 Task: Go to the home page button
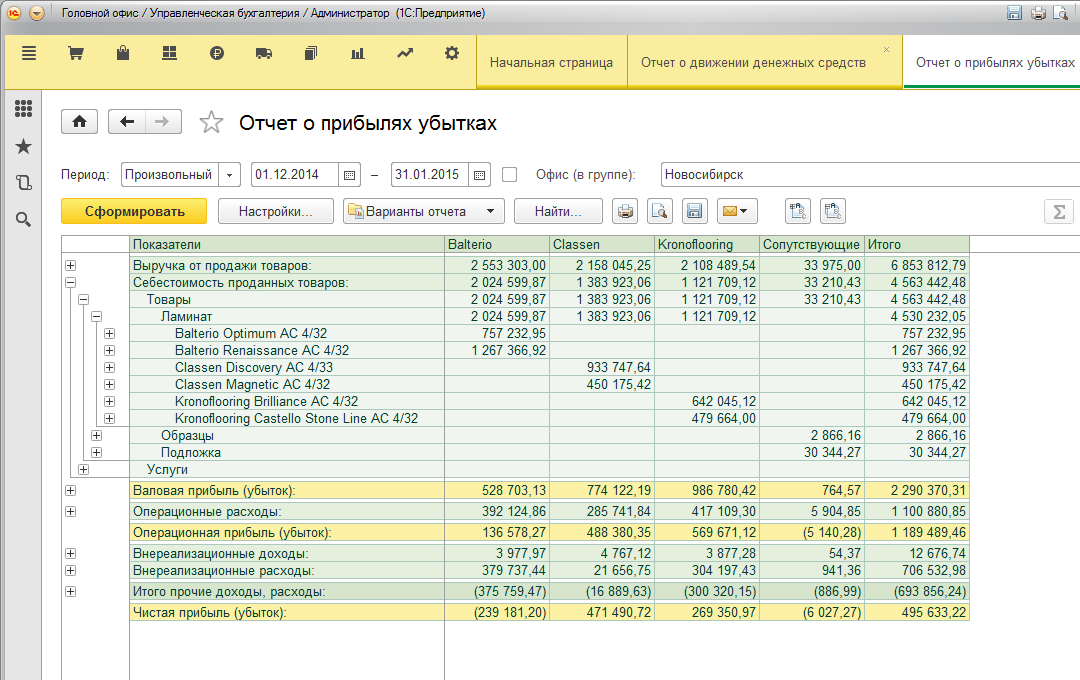click(79, 122)
